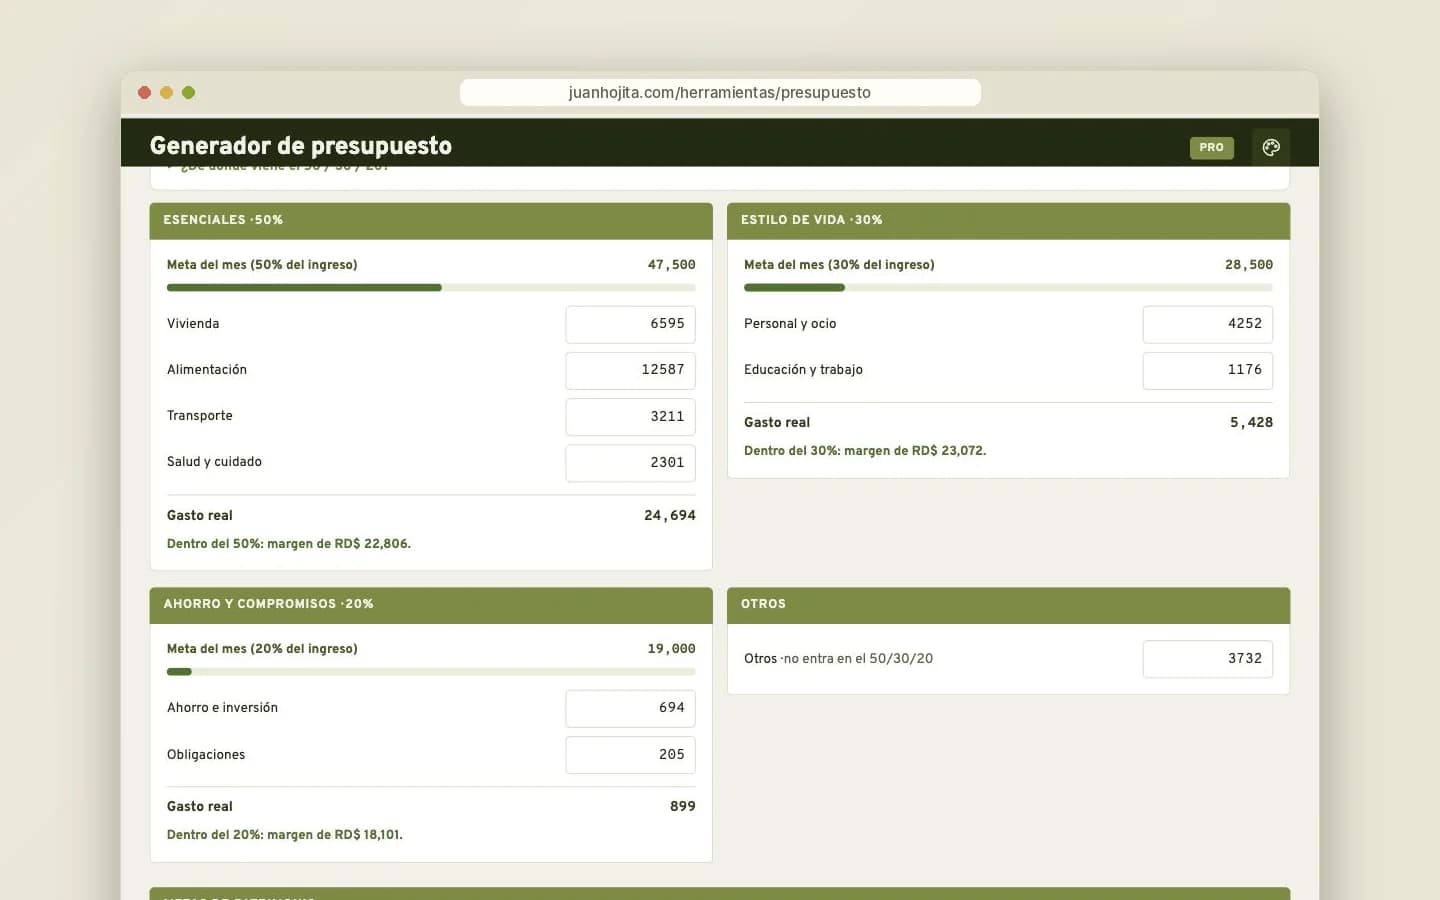This screenshot has width=1440, height=900.
Task: Click the PRO badge button
Action: tap(1211, 147)
